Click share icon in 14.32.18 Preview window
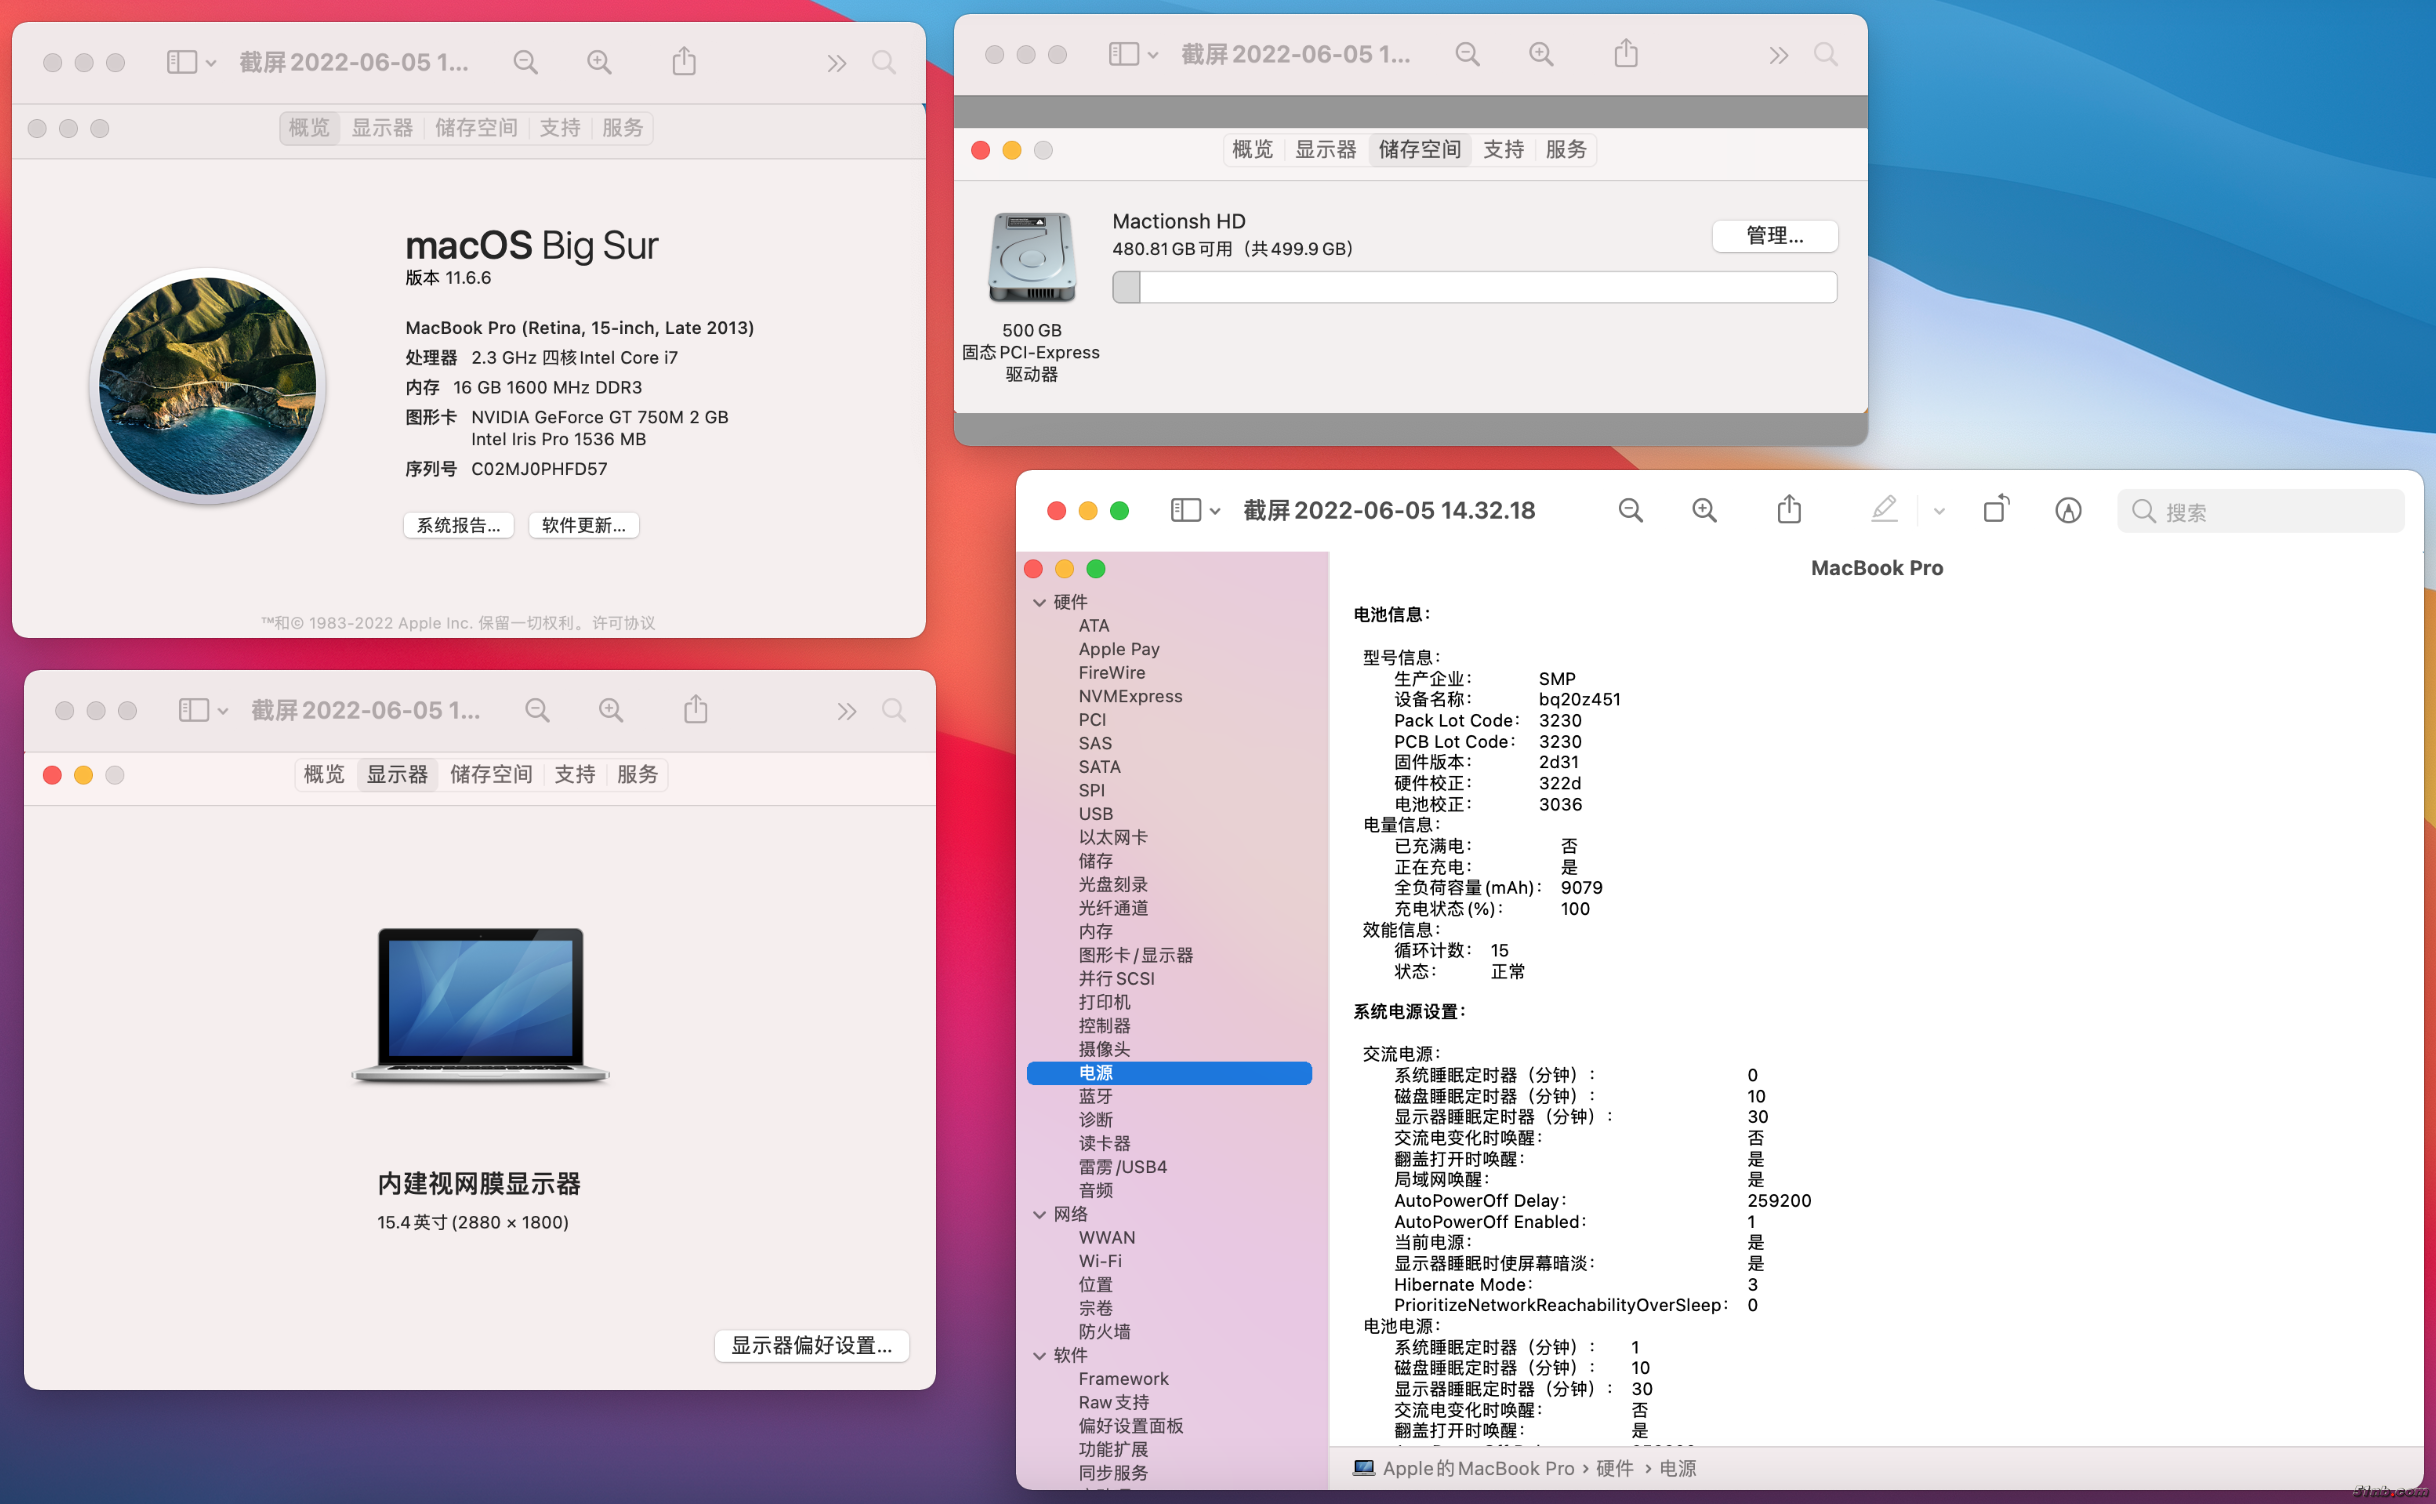 (x=1789, y=509)
